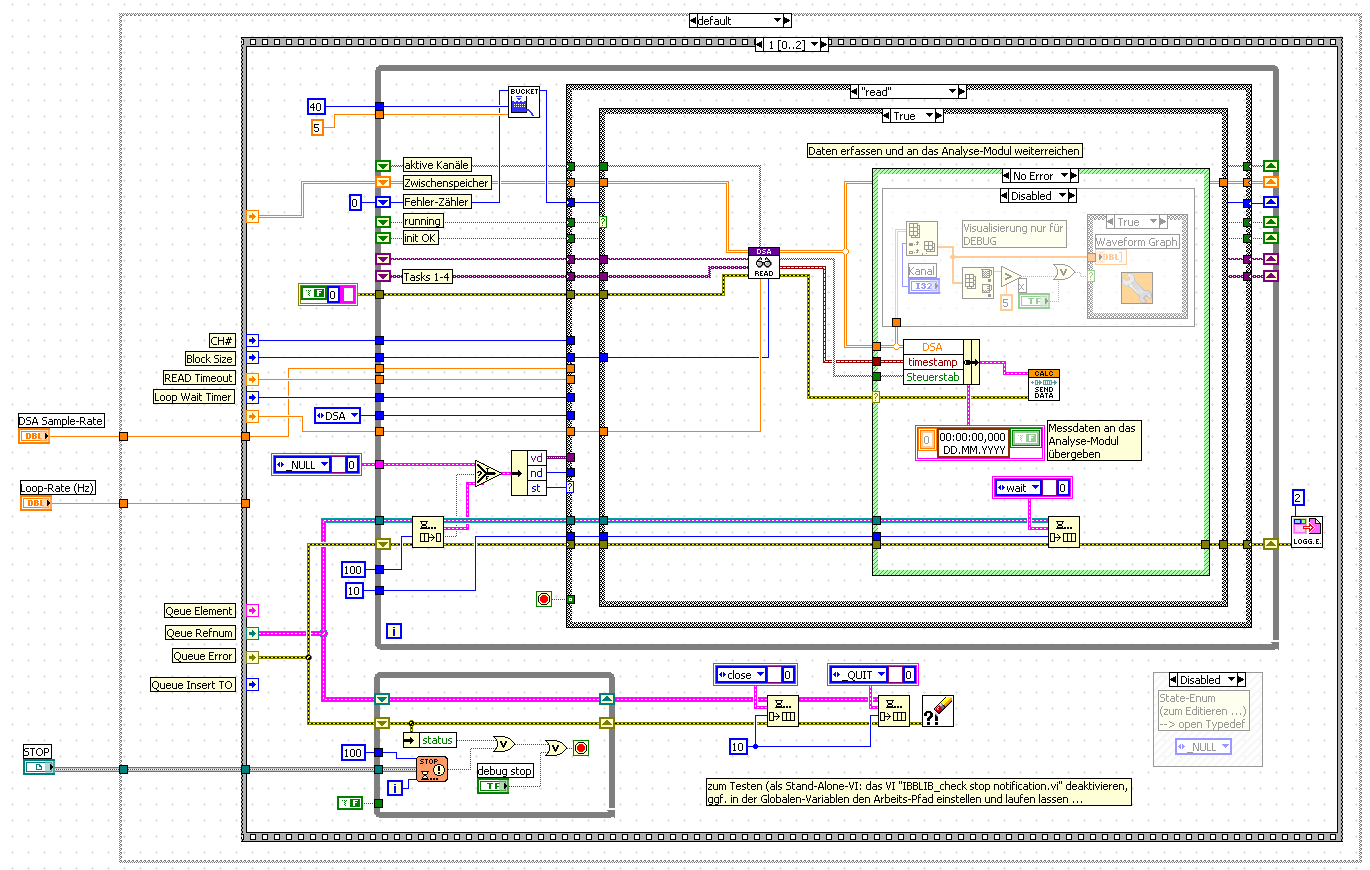The height and width of the screenshot is (870, 1370).
Task: Go to next frame of 1 [0..2] sequence
Action: (x=824, y=44)
